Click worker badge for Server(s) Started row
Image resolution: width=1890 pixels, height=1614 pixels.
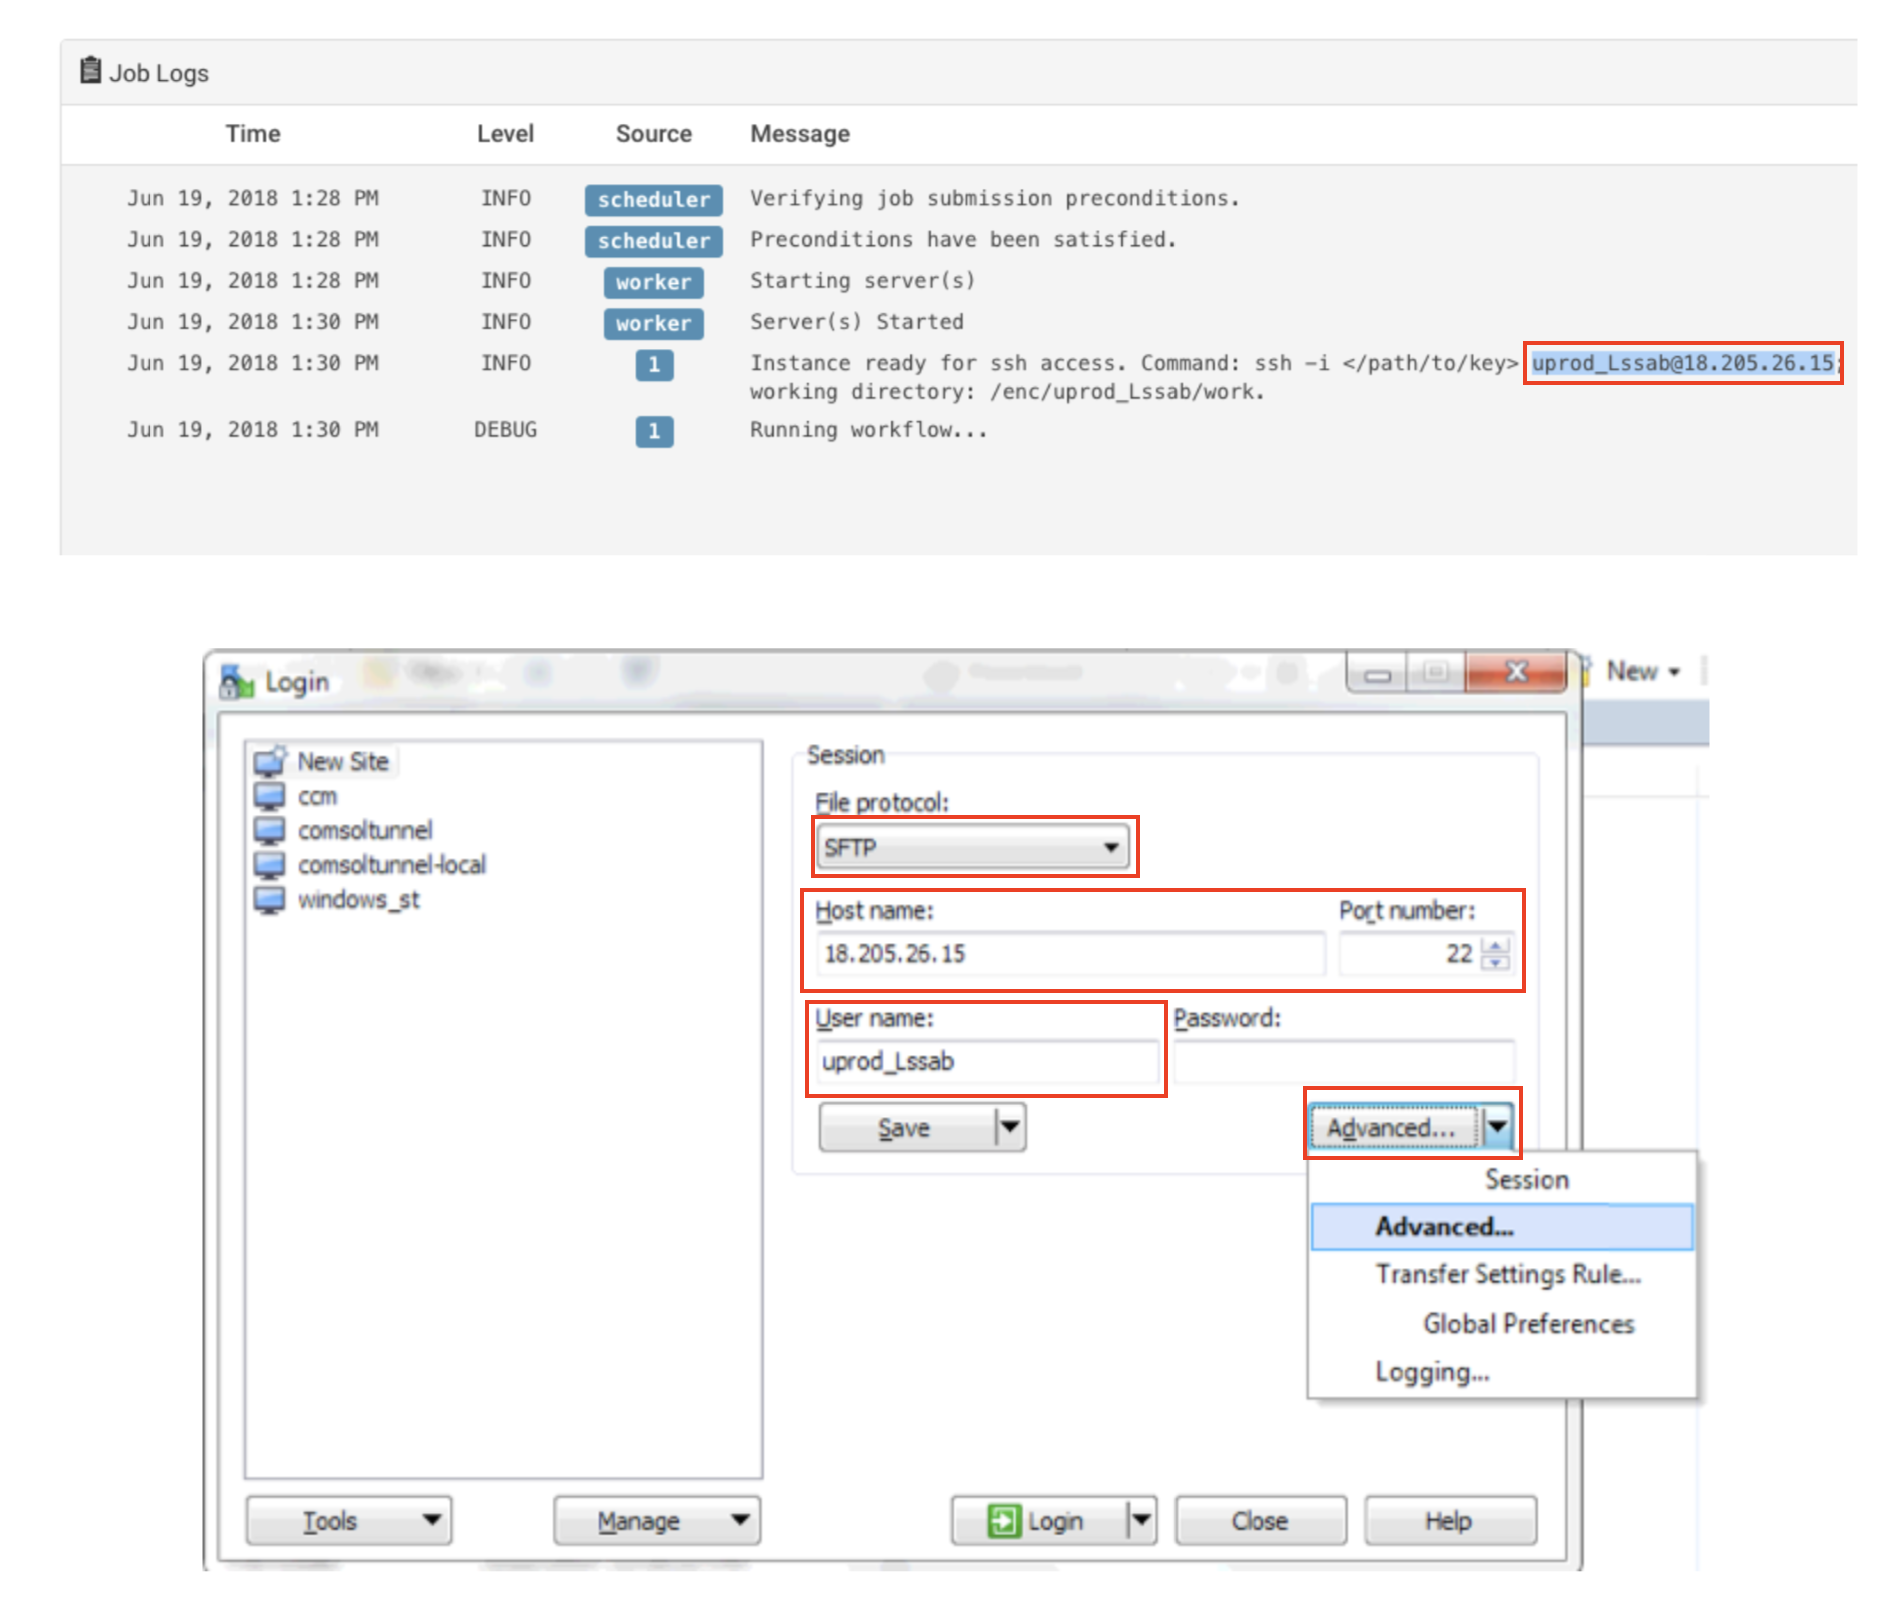(654, 323)
